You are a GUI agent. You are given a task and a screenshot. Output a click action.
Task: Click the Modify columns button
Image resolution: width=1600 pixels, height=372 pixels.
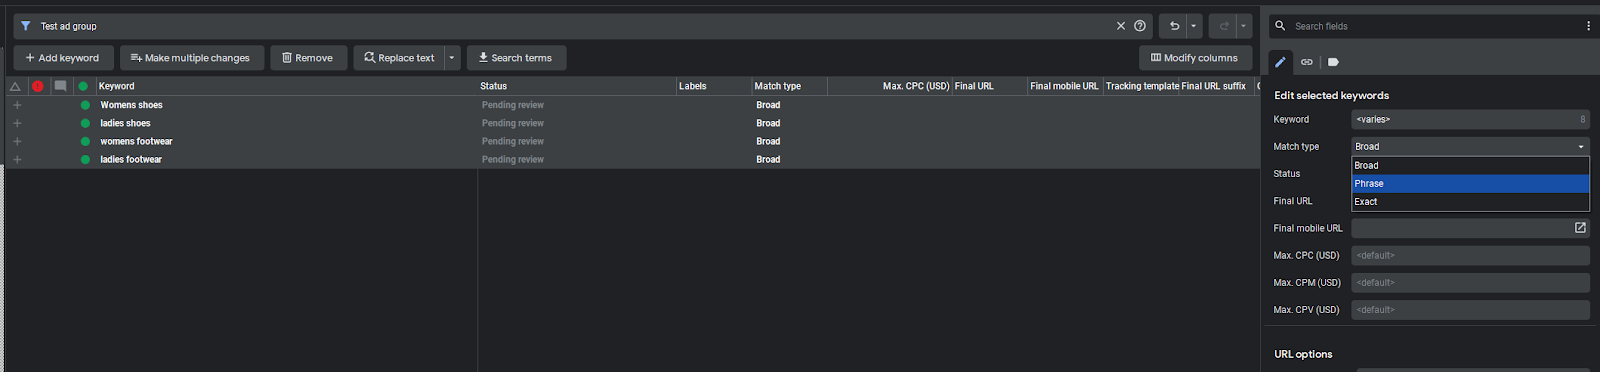tap(1195, 58)
